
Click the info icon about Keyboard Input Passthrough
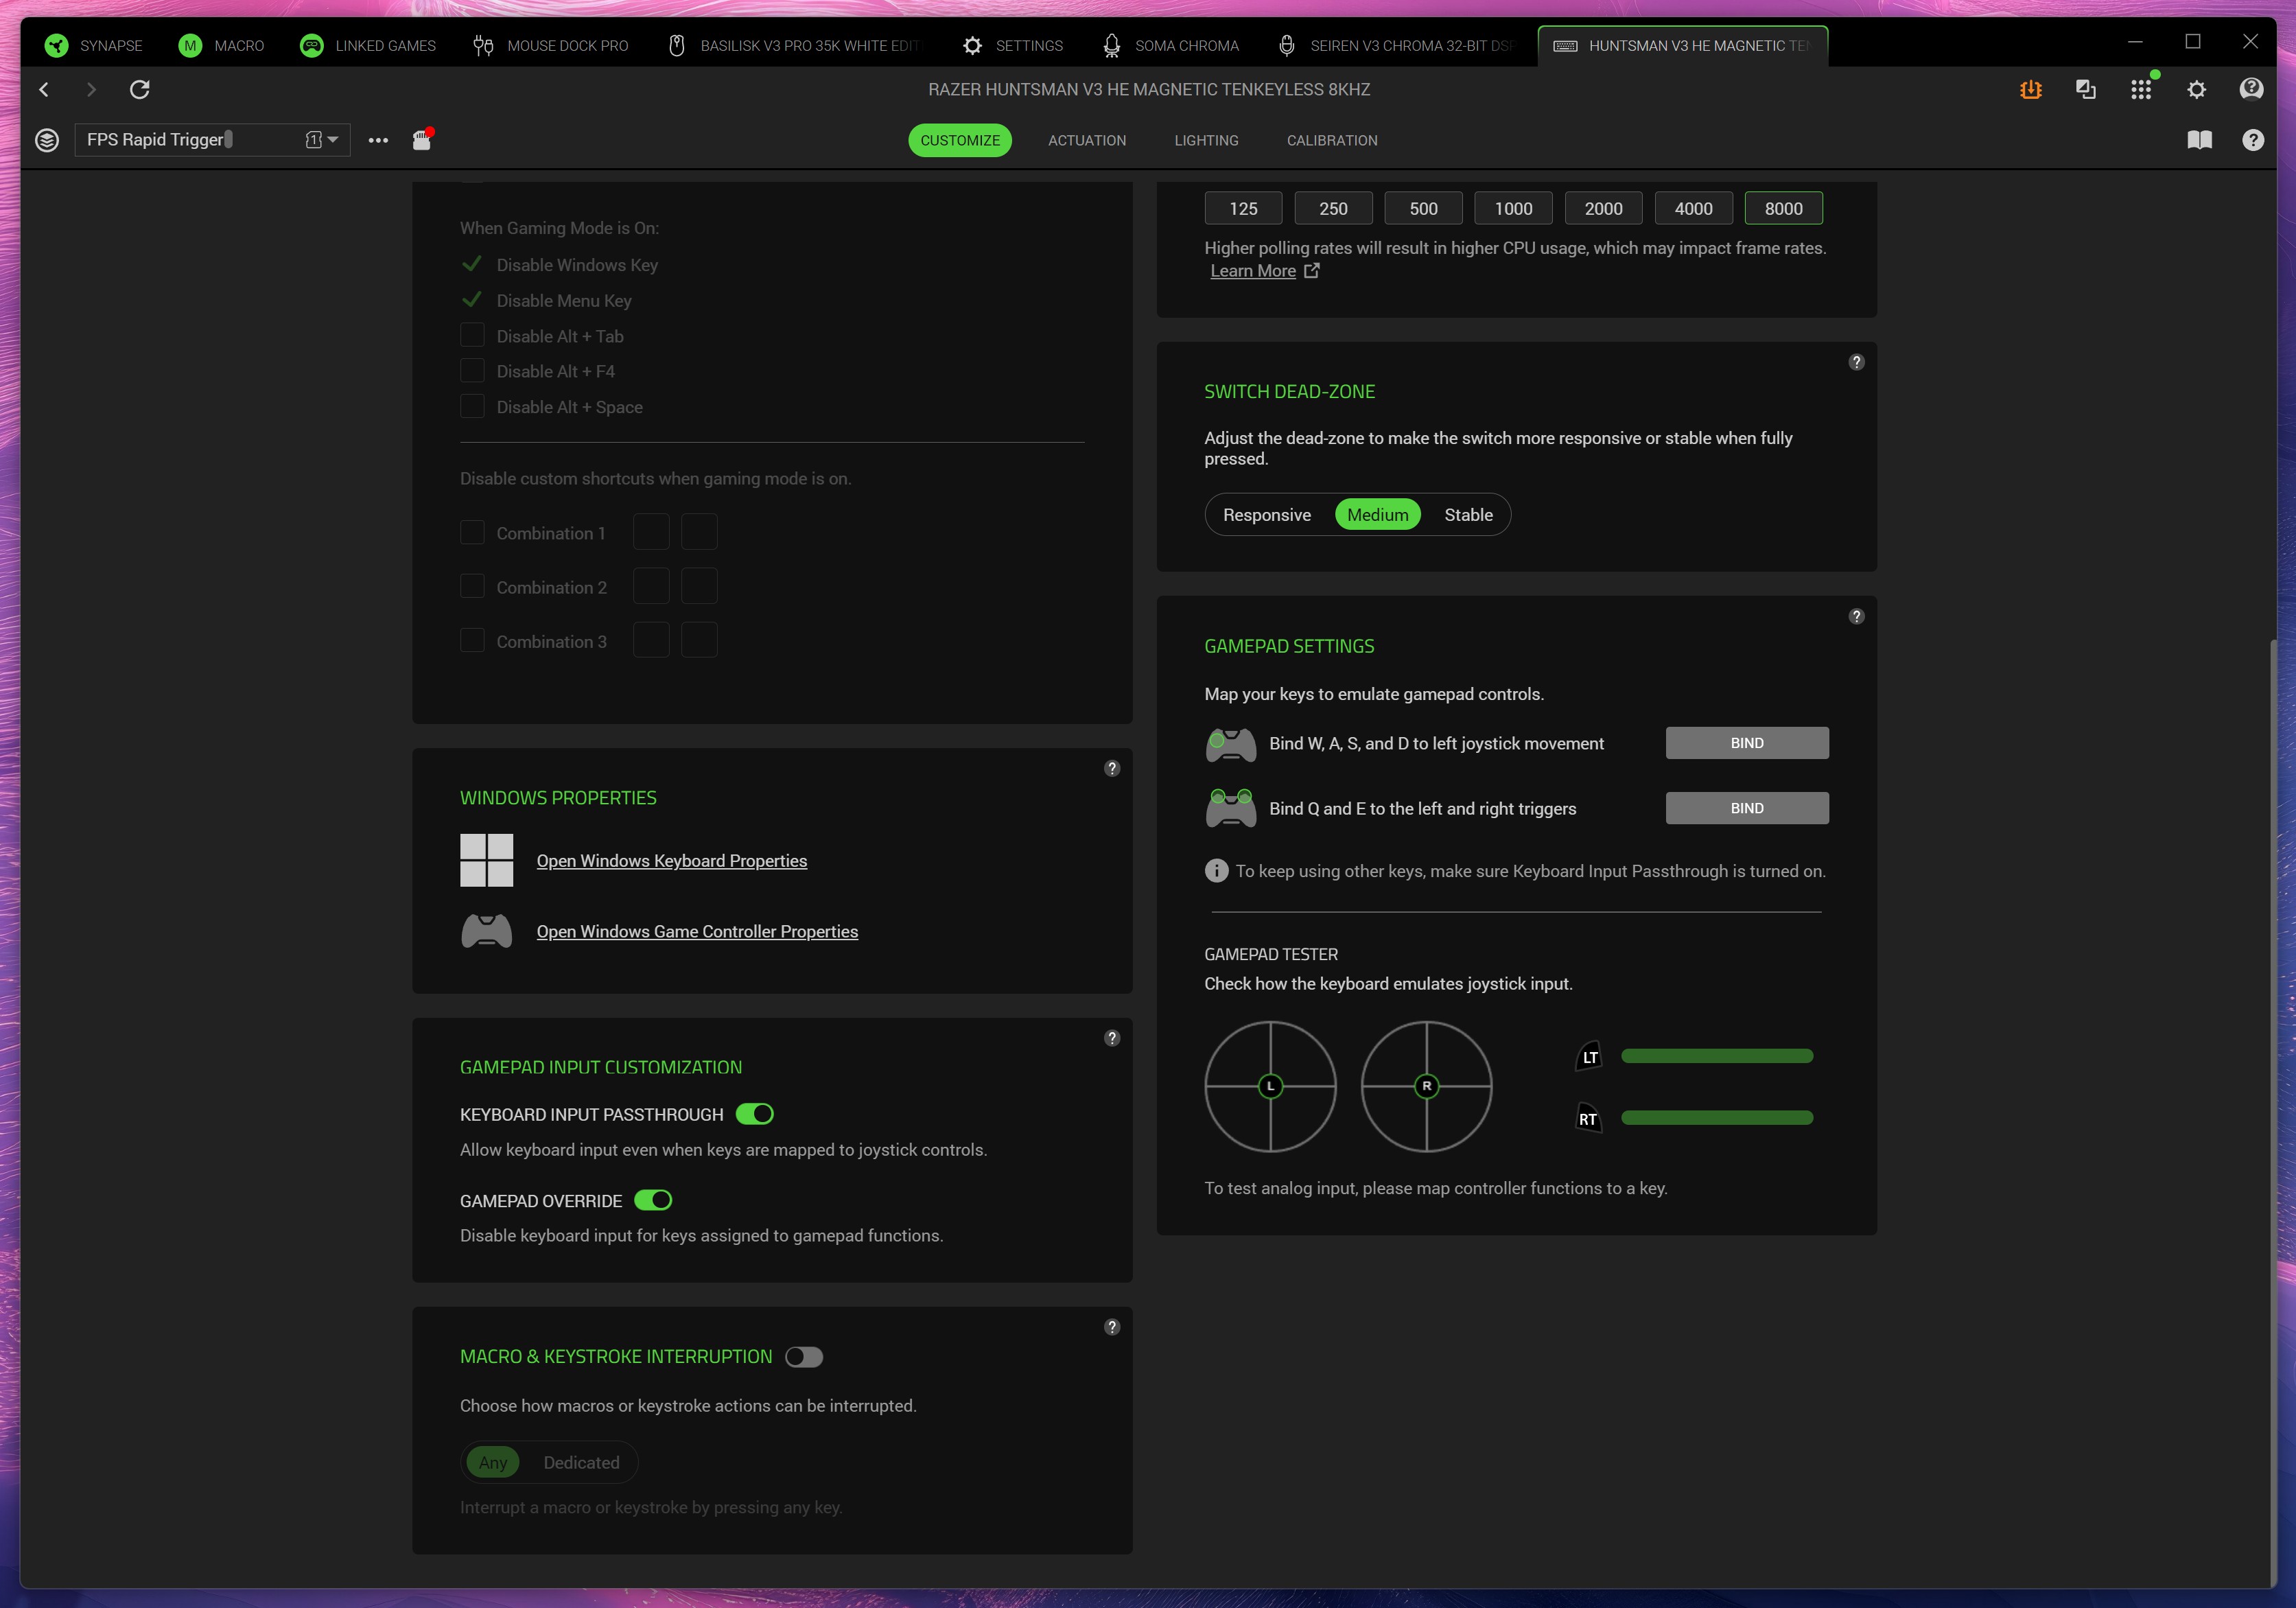click(x=1216, y=871)
